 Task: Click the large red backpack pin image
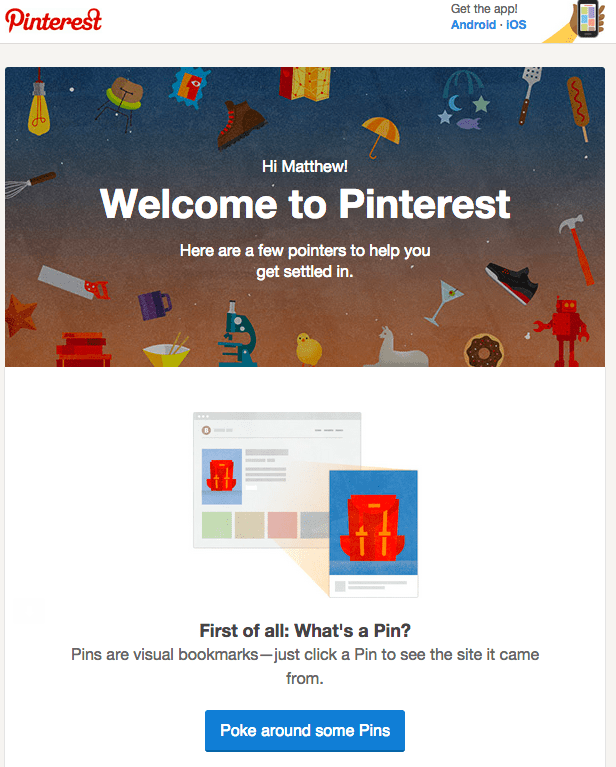tap(373, 522)
